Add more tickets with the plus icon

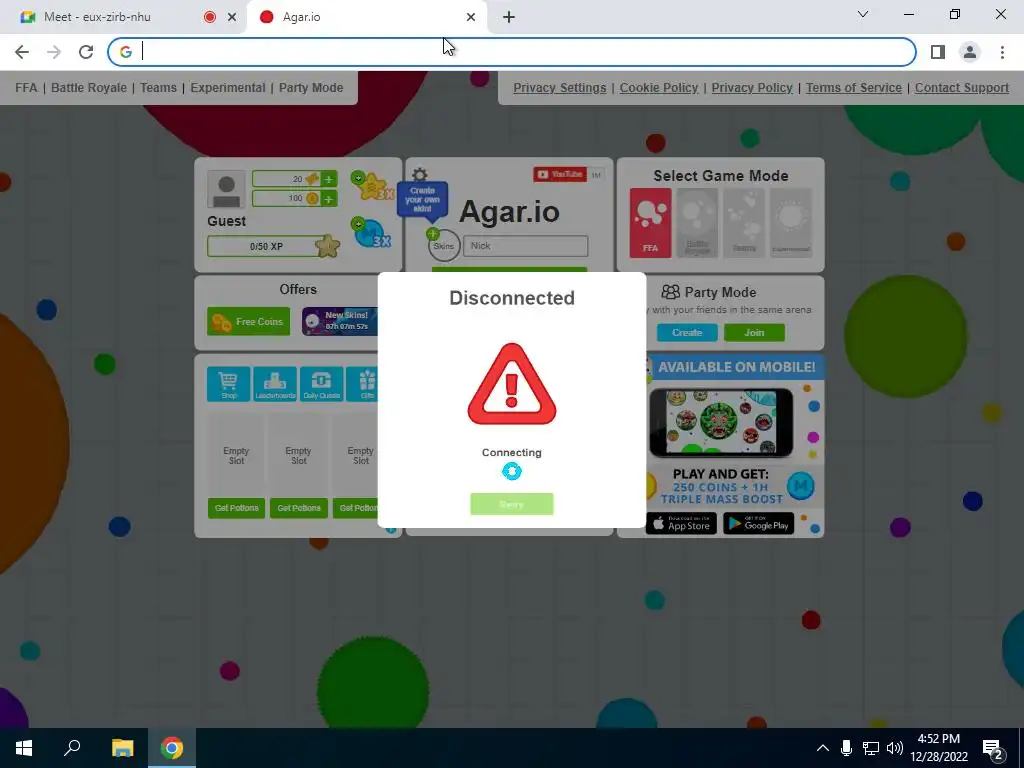329,179
